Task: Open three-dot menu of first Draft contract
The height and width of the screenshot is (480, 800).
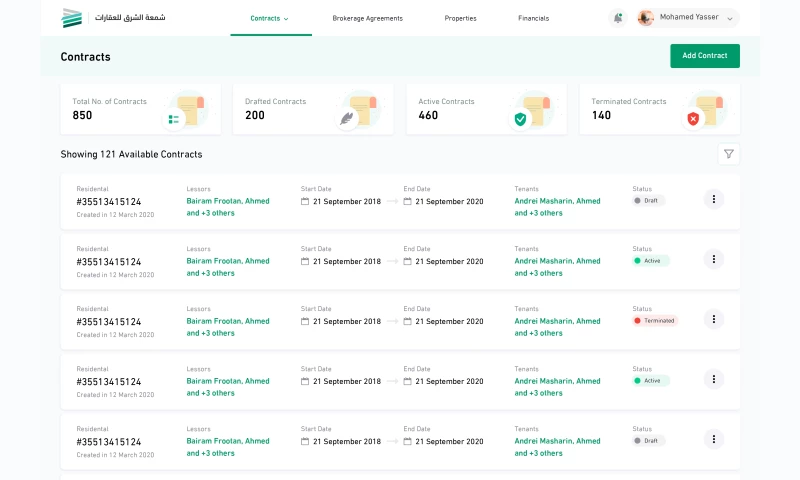Action: click(713, 199)
